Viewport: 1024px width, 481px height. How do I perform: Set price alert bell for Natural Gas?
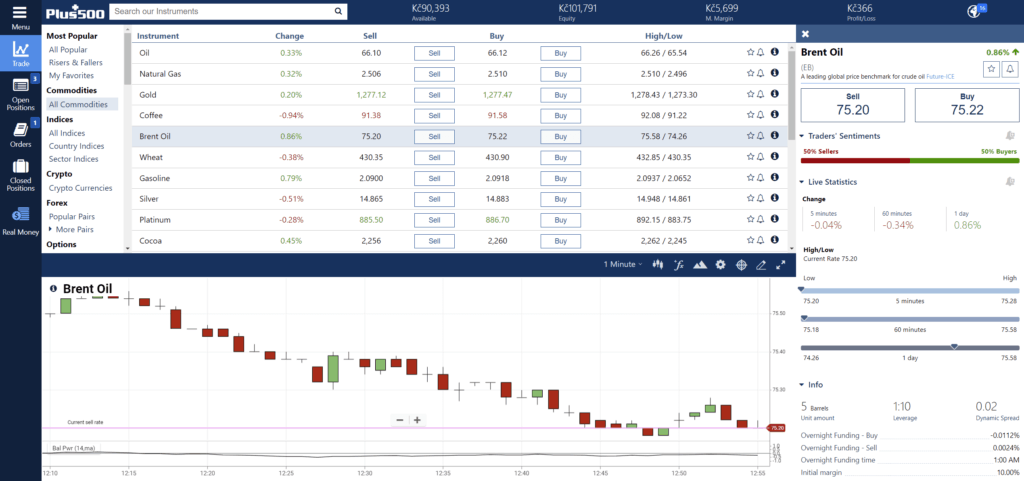pos(761,73)
